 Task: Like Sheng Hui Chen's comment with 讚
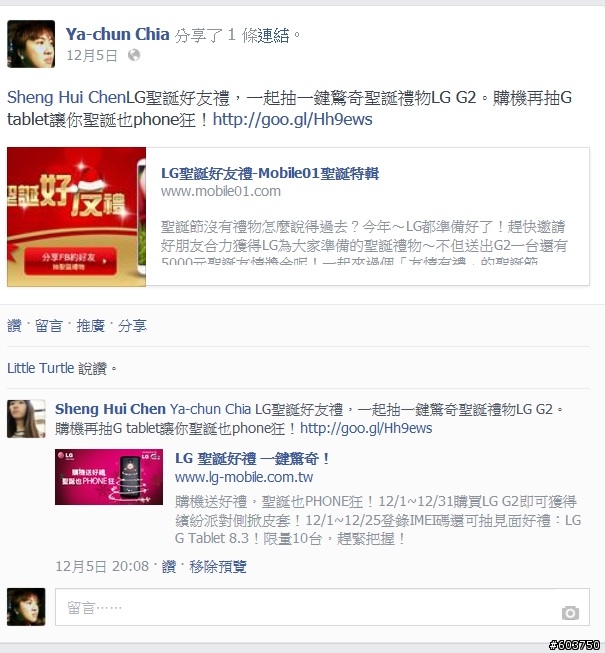click(169, 566)
